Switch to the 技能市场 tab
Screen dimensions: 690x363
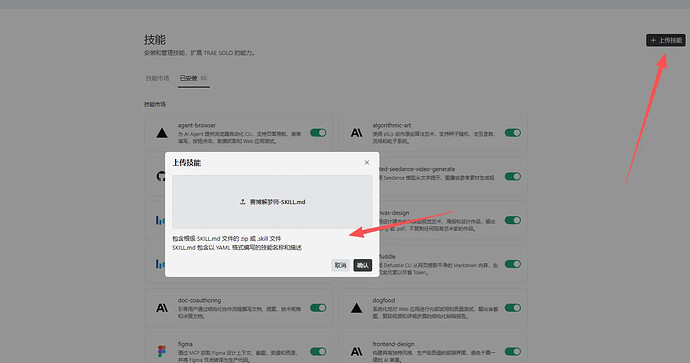[x=158, y=78]
